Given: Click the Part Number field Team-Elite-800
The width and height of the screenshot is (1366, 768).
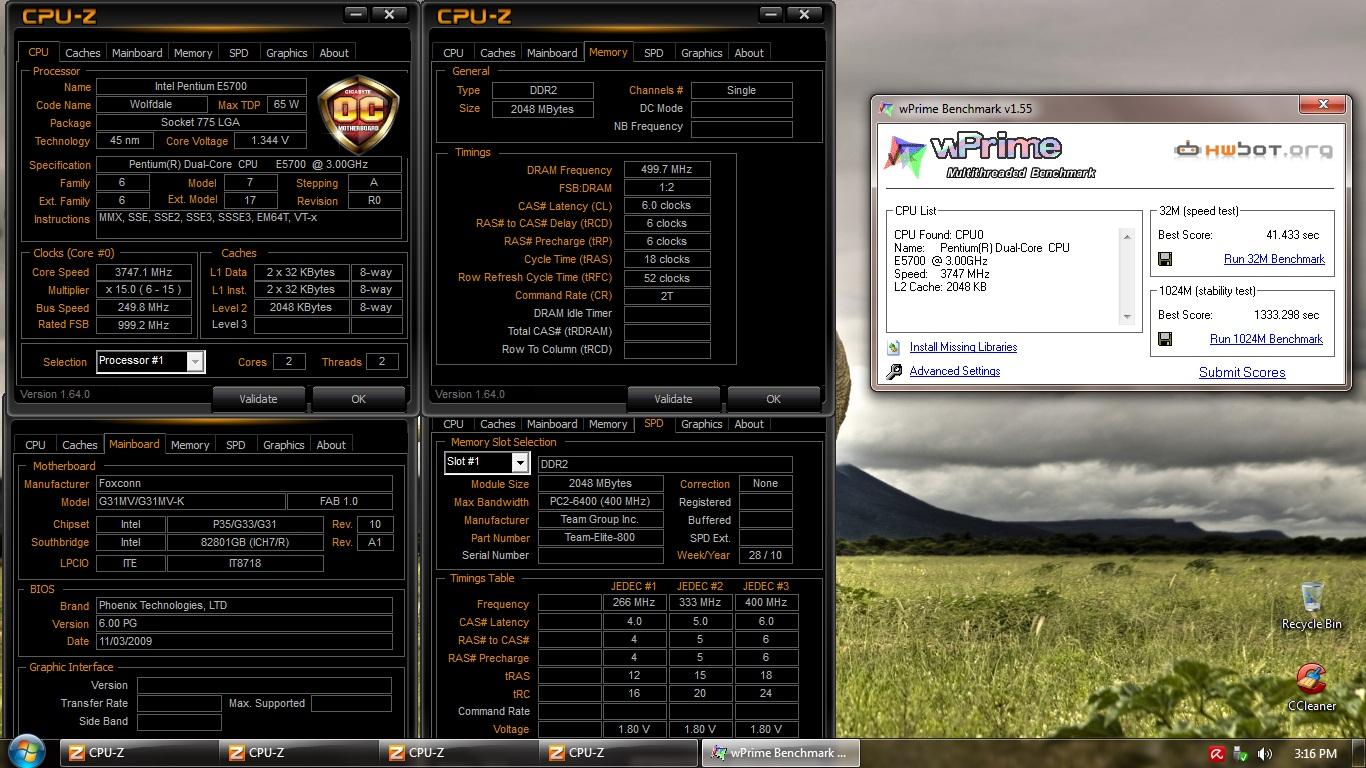Looking at the screenshot, I should pyautogui.click(x=600, y=538).
